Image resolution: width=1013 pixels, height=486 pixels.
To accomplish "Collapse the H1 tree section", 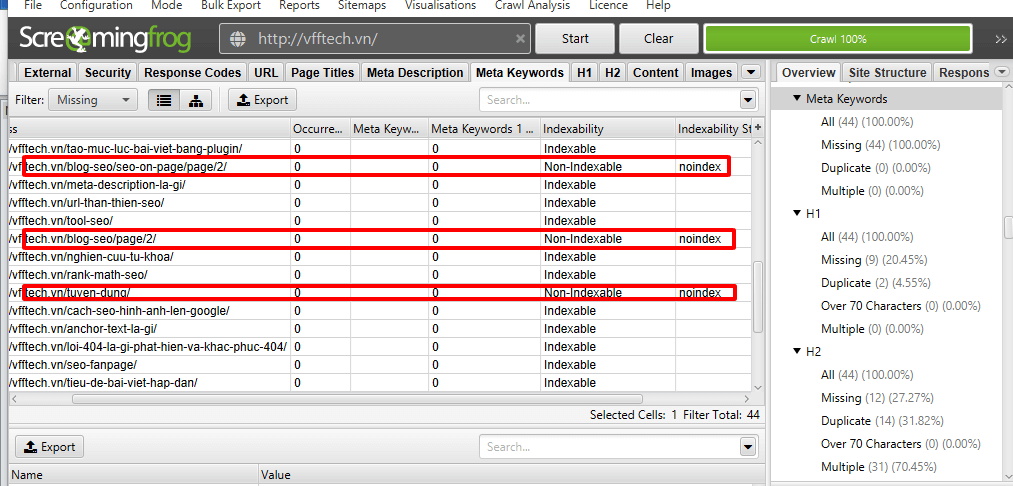I will click(797, 213).
